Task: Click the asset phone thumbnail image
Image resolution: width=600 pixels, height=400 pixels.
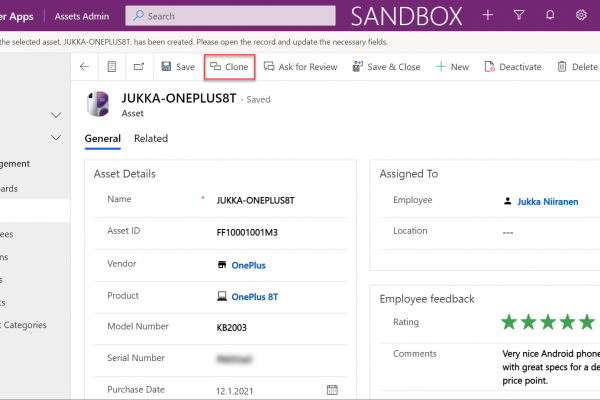Action: point(98,104)
